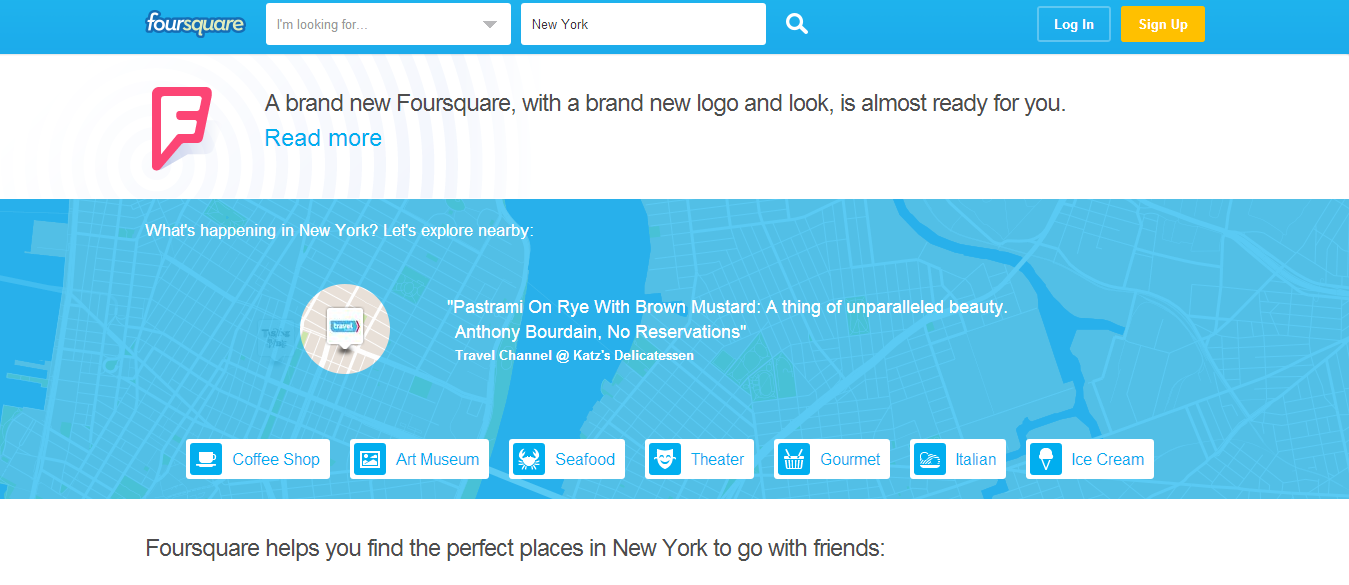Viewport: 1349px width, 585px height.
Task: Click the Theater mask icon
Action: (665, 459)
